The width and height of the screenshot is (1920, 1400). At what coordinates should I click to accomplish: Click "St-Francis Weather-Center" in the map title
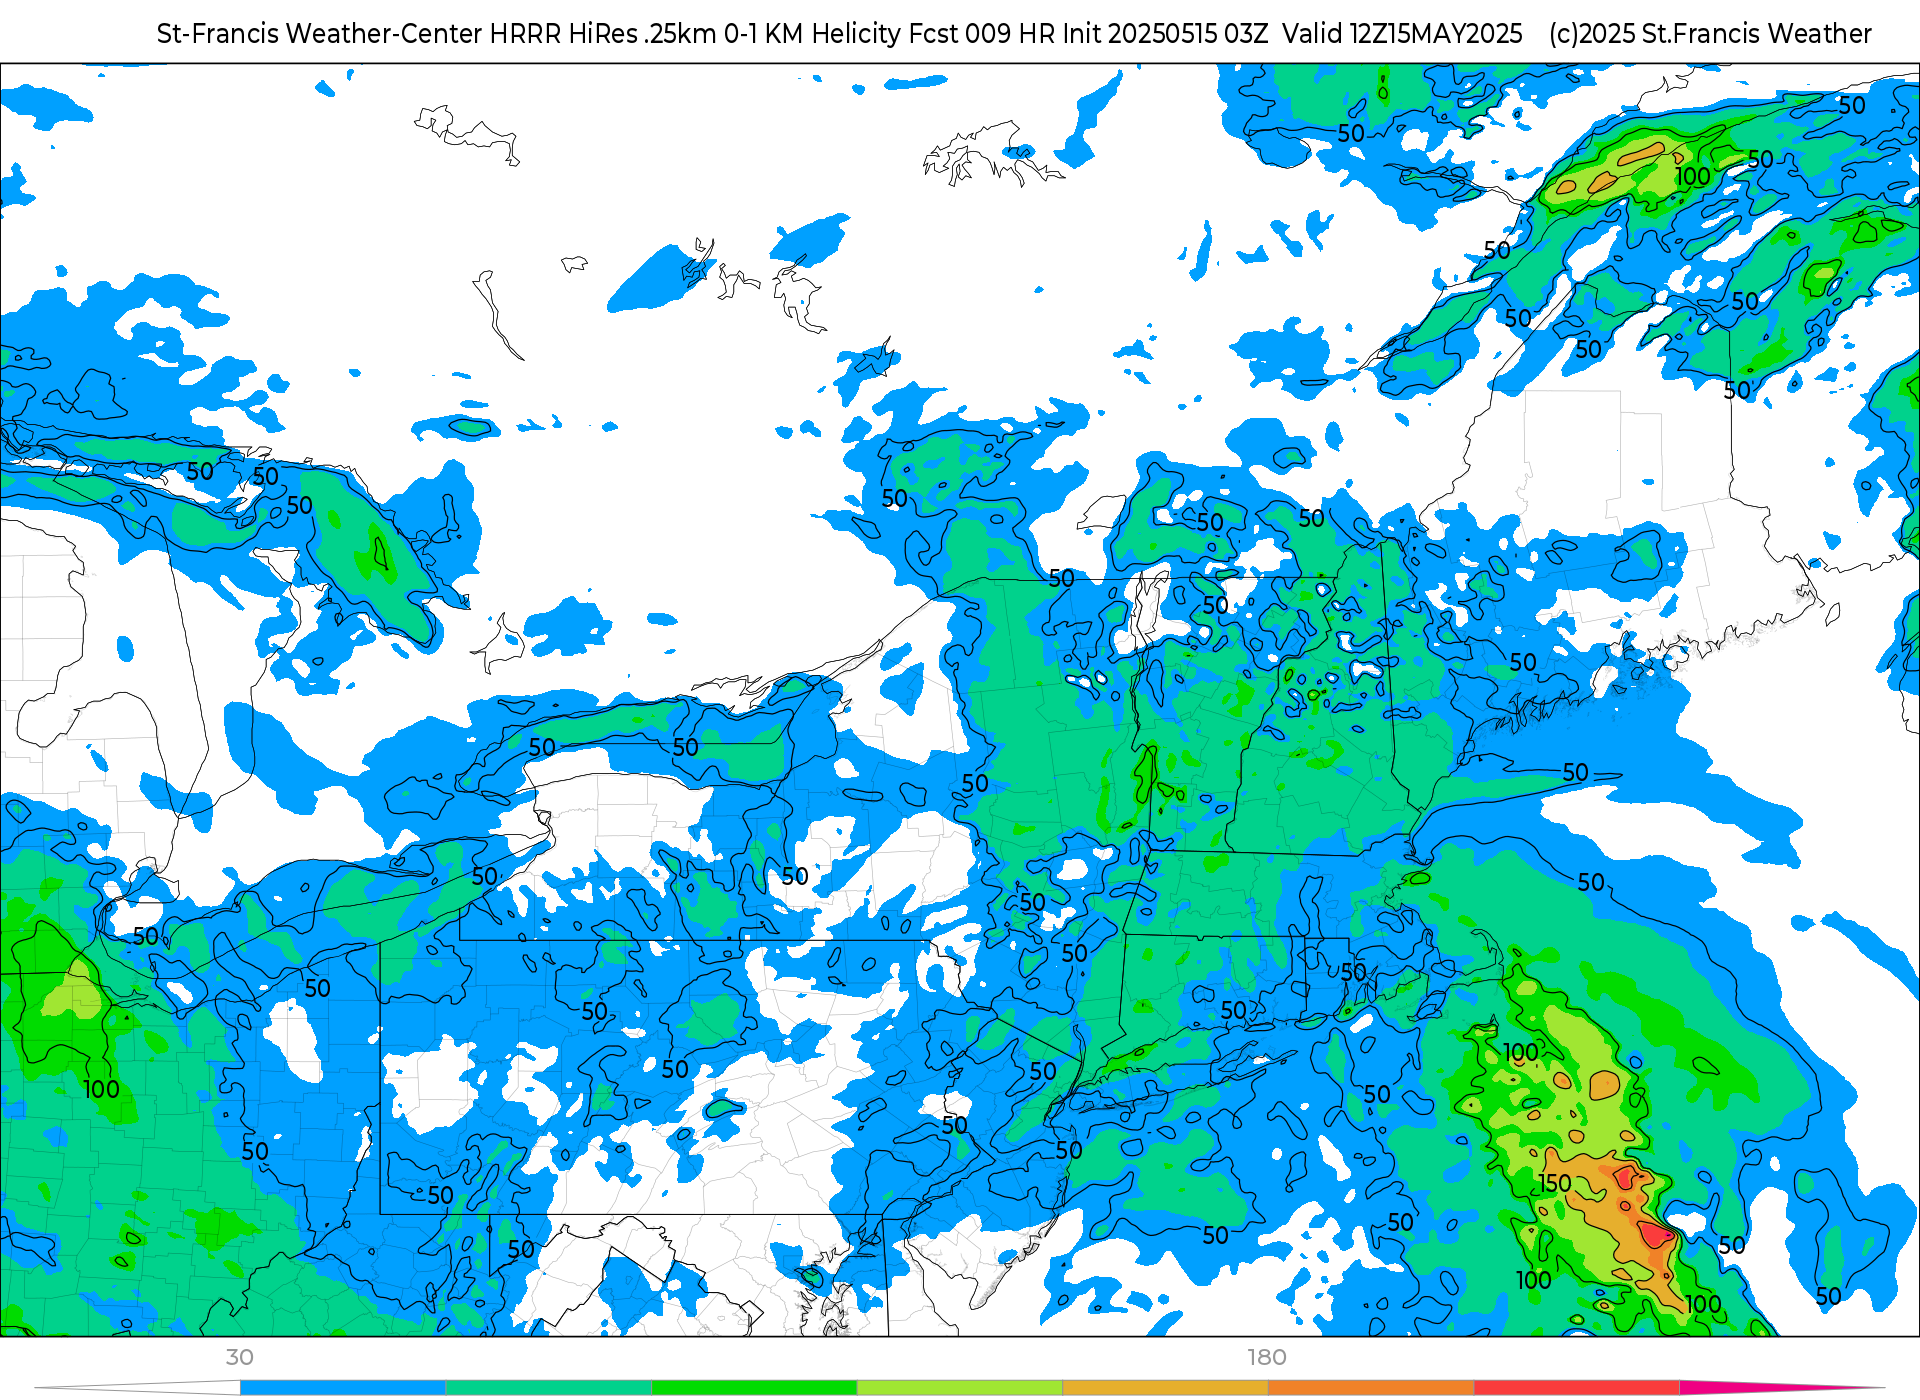tap(320, 34)
